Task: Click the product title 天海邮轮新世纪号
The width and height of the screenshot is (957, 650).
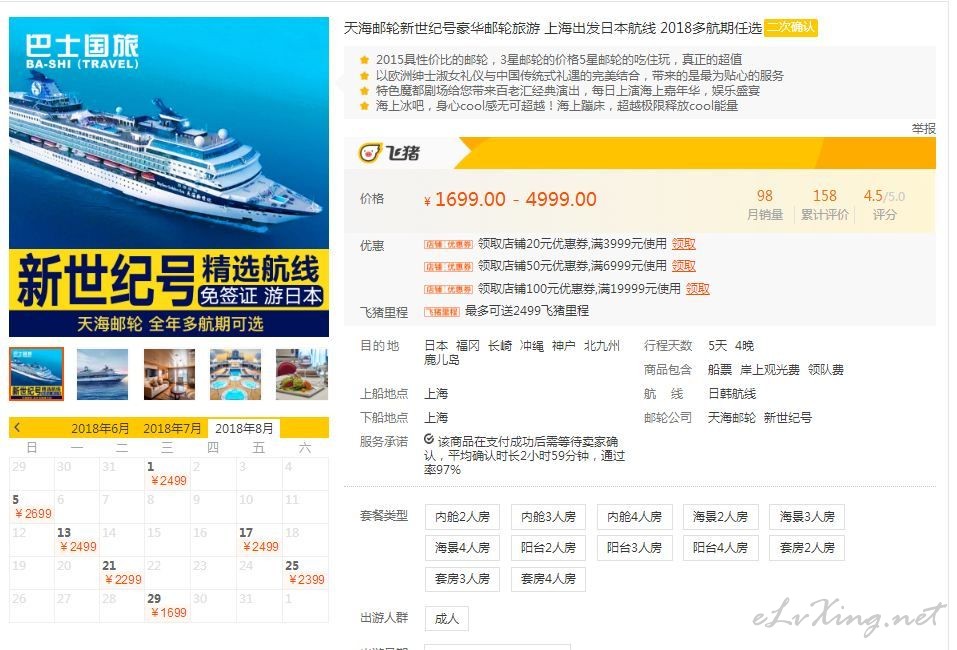Action: (553, 28)
